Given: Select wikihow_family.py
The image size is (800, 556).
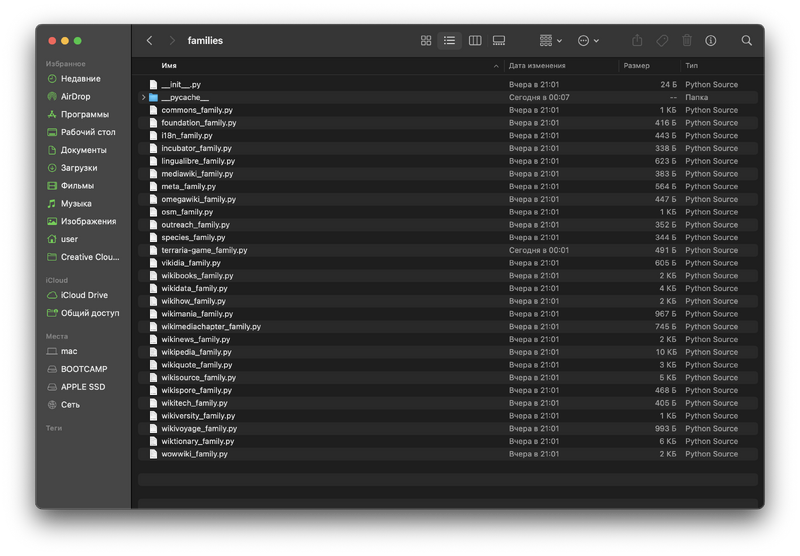Looking at the screenshot, I should pos(448,301).
